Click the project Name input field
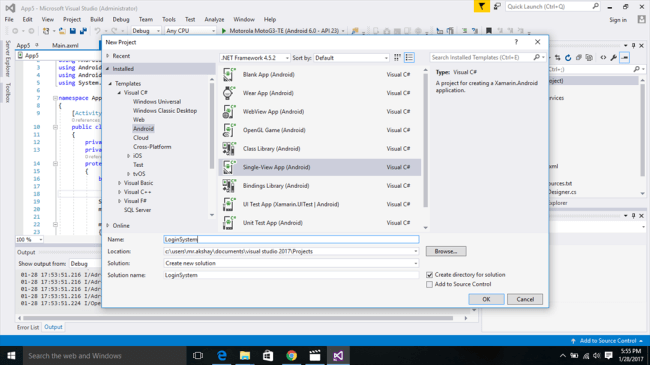Screen dimensions: 650x365 pos(291,239)
